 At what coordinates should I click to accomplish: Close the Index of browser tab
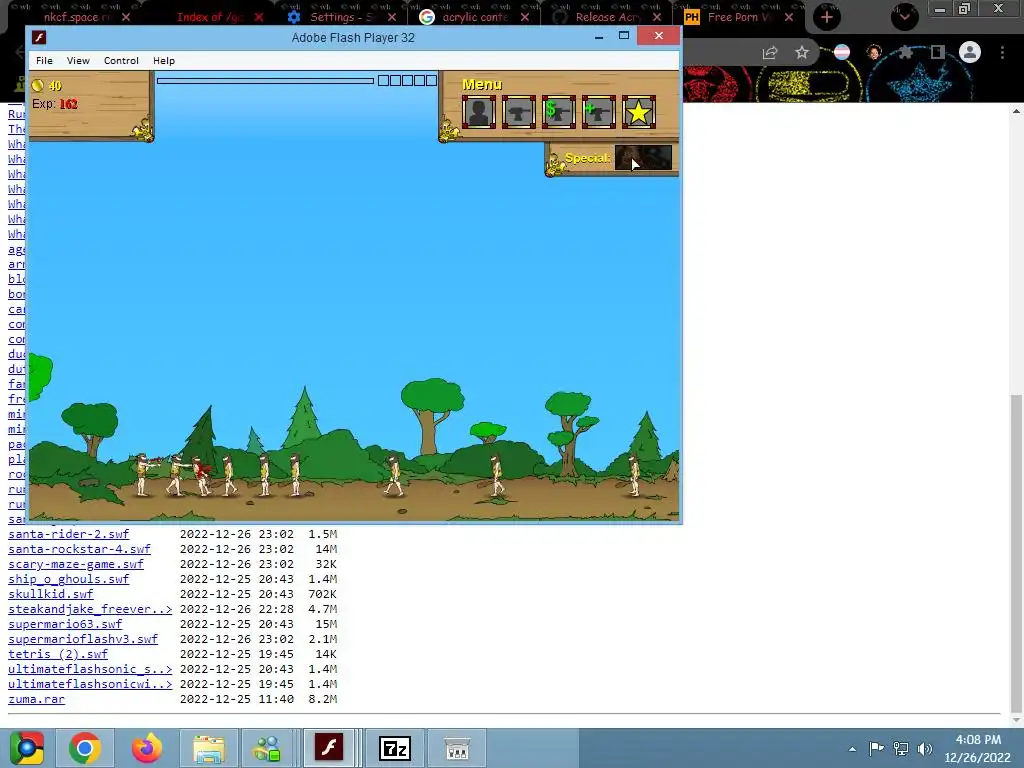point(259,17)
